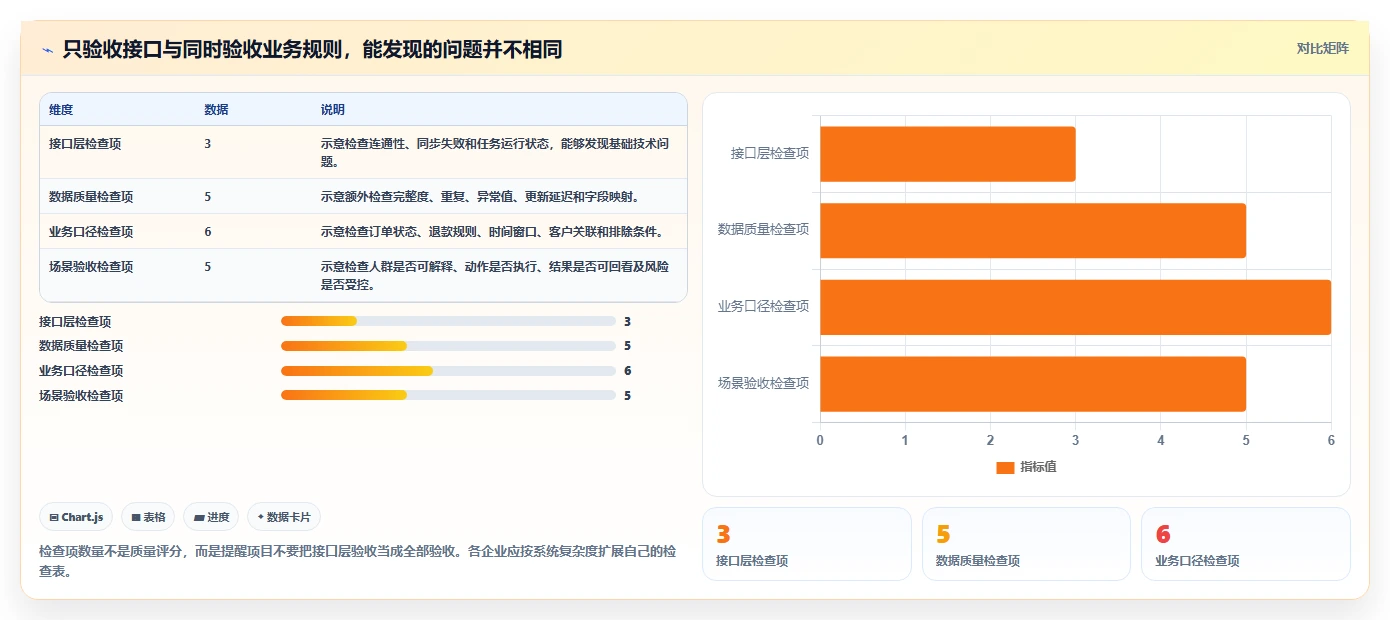Image resolution: width=1390 pixels, height=620 pixels.
Task: Click the 说明 column header
Action: pyautogui.click(x=332, y=110)
